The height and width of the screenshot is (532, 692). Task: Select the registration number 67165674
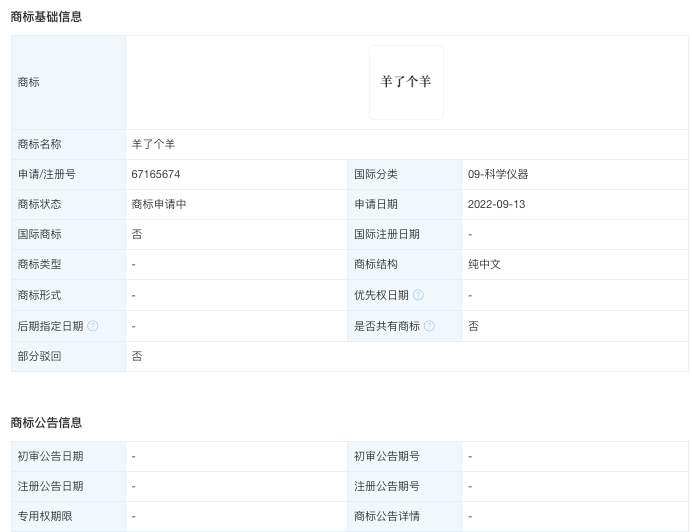156,174
